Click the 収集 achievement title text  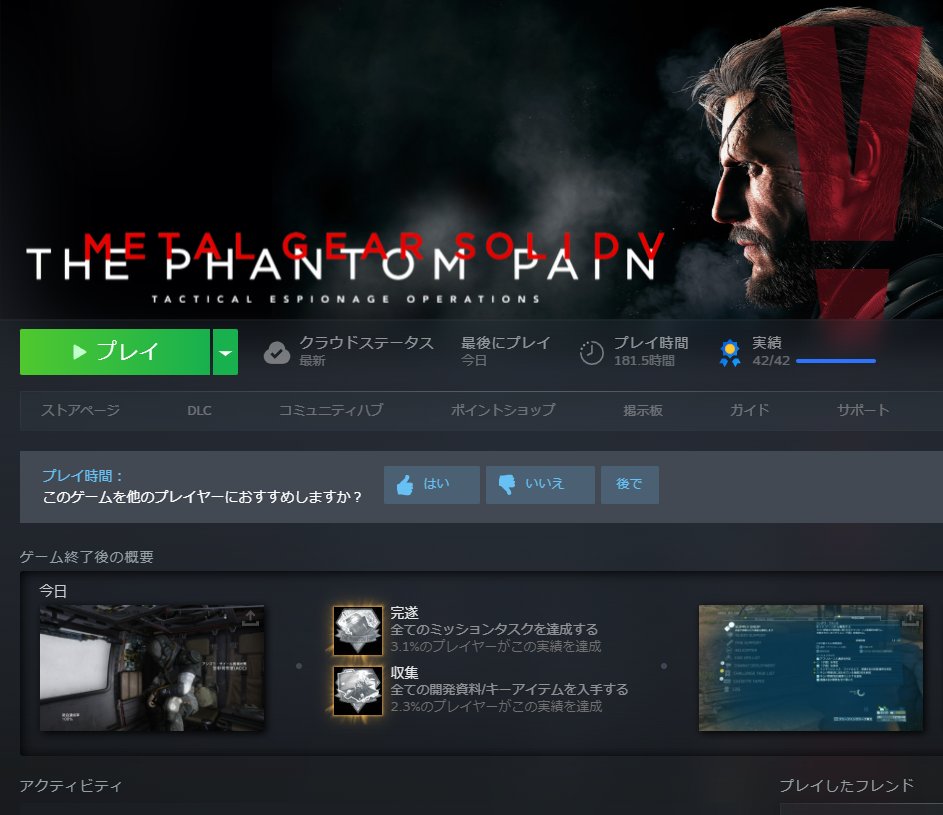(404, 672)
